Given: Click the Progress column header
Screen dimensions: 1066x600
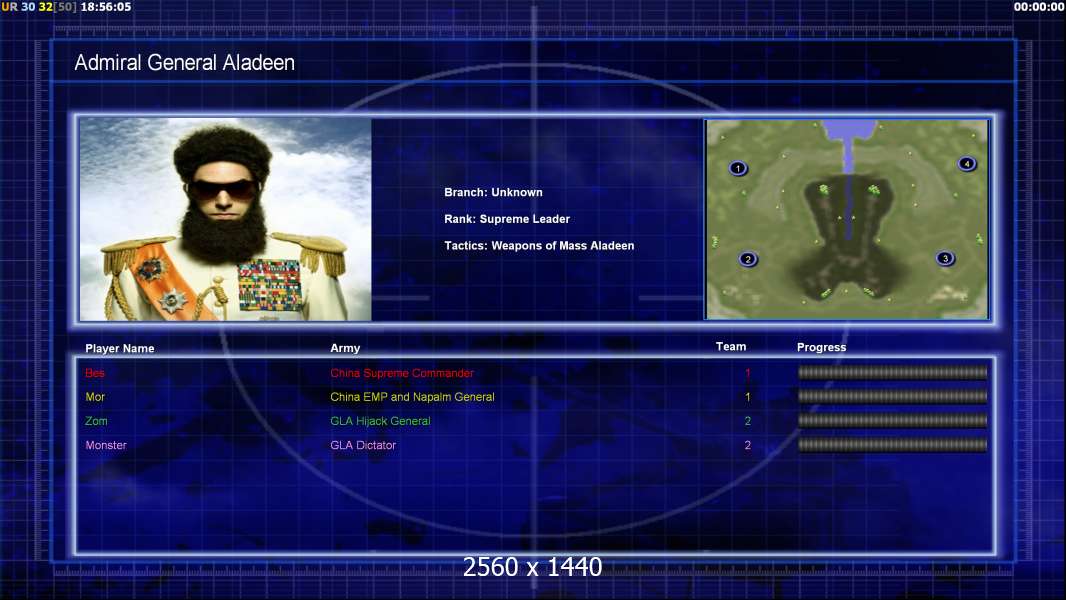Looking at the screenshot, I should pos(821,347).
